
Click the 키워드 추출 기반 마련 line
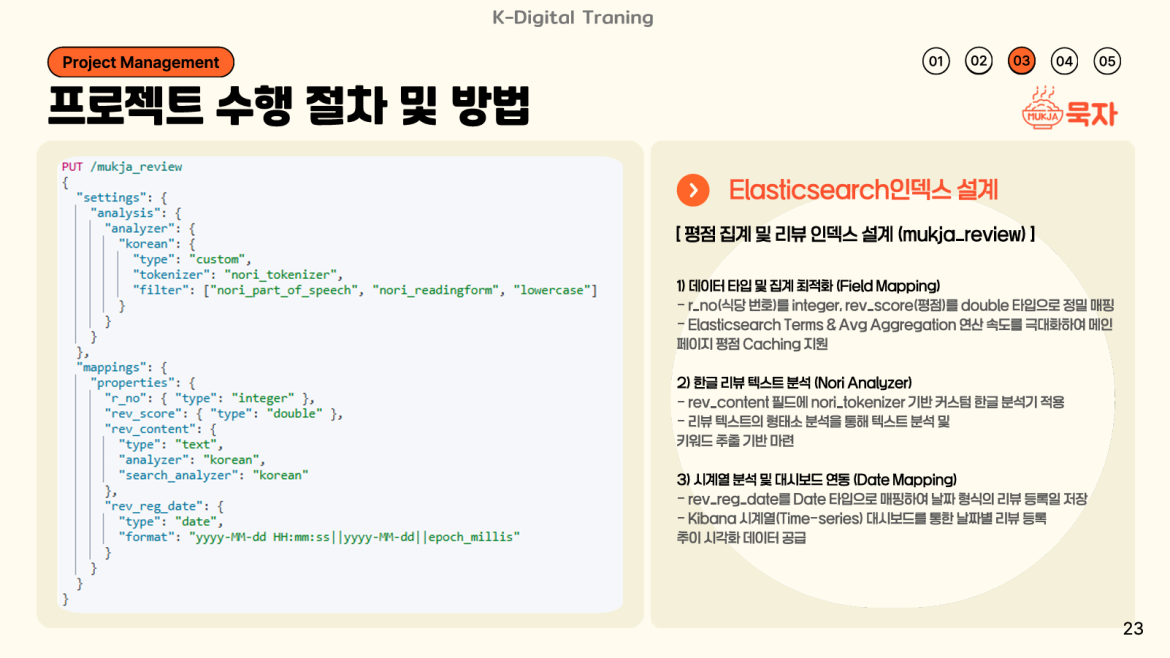click(x=735, y=441)
